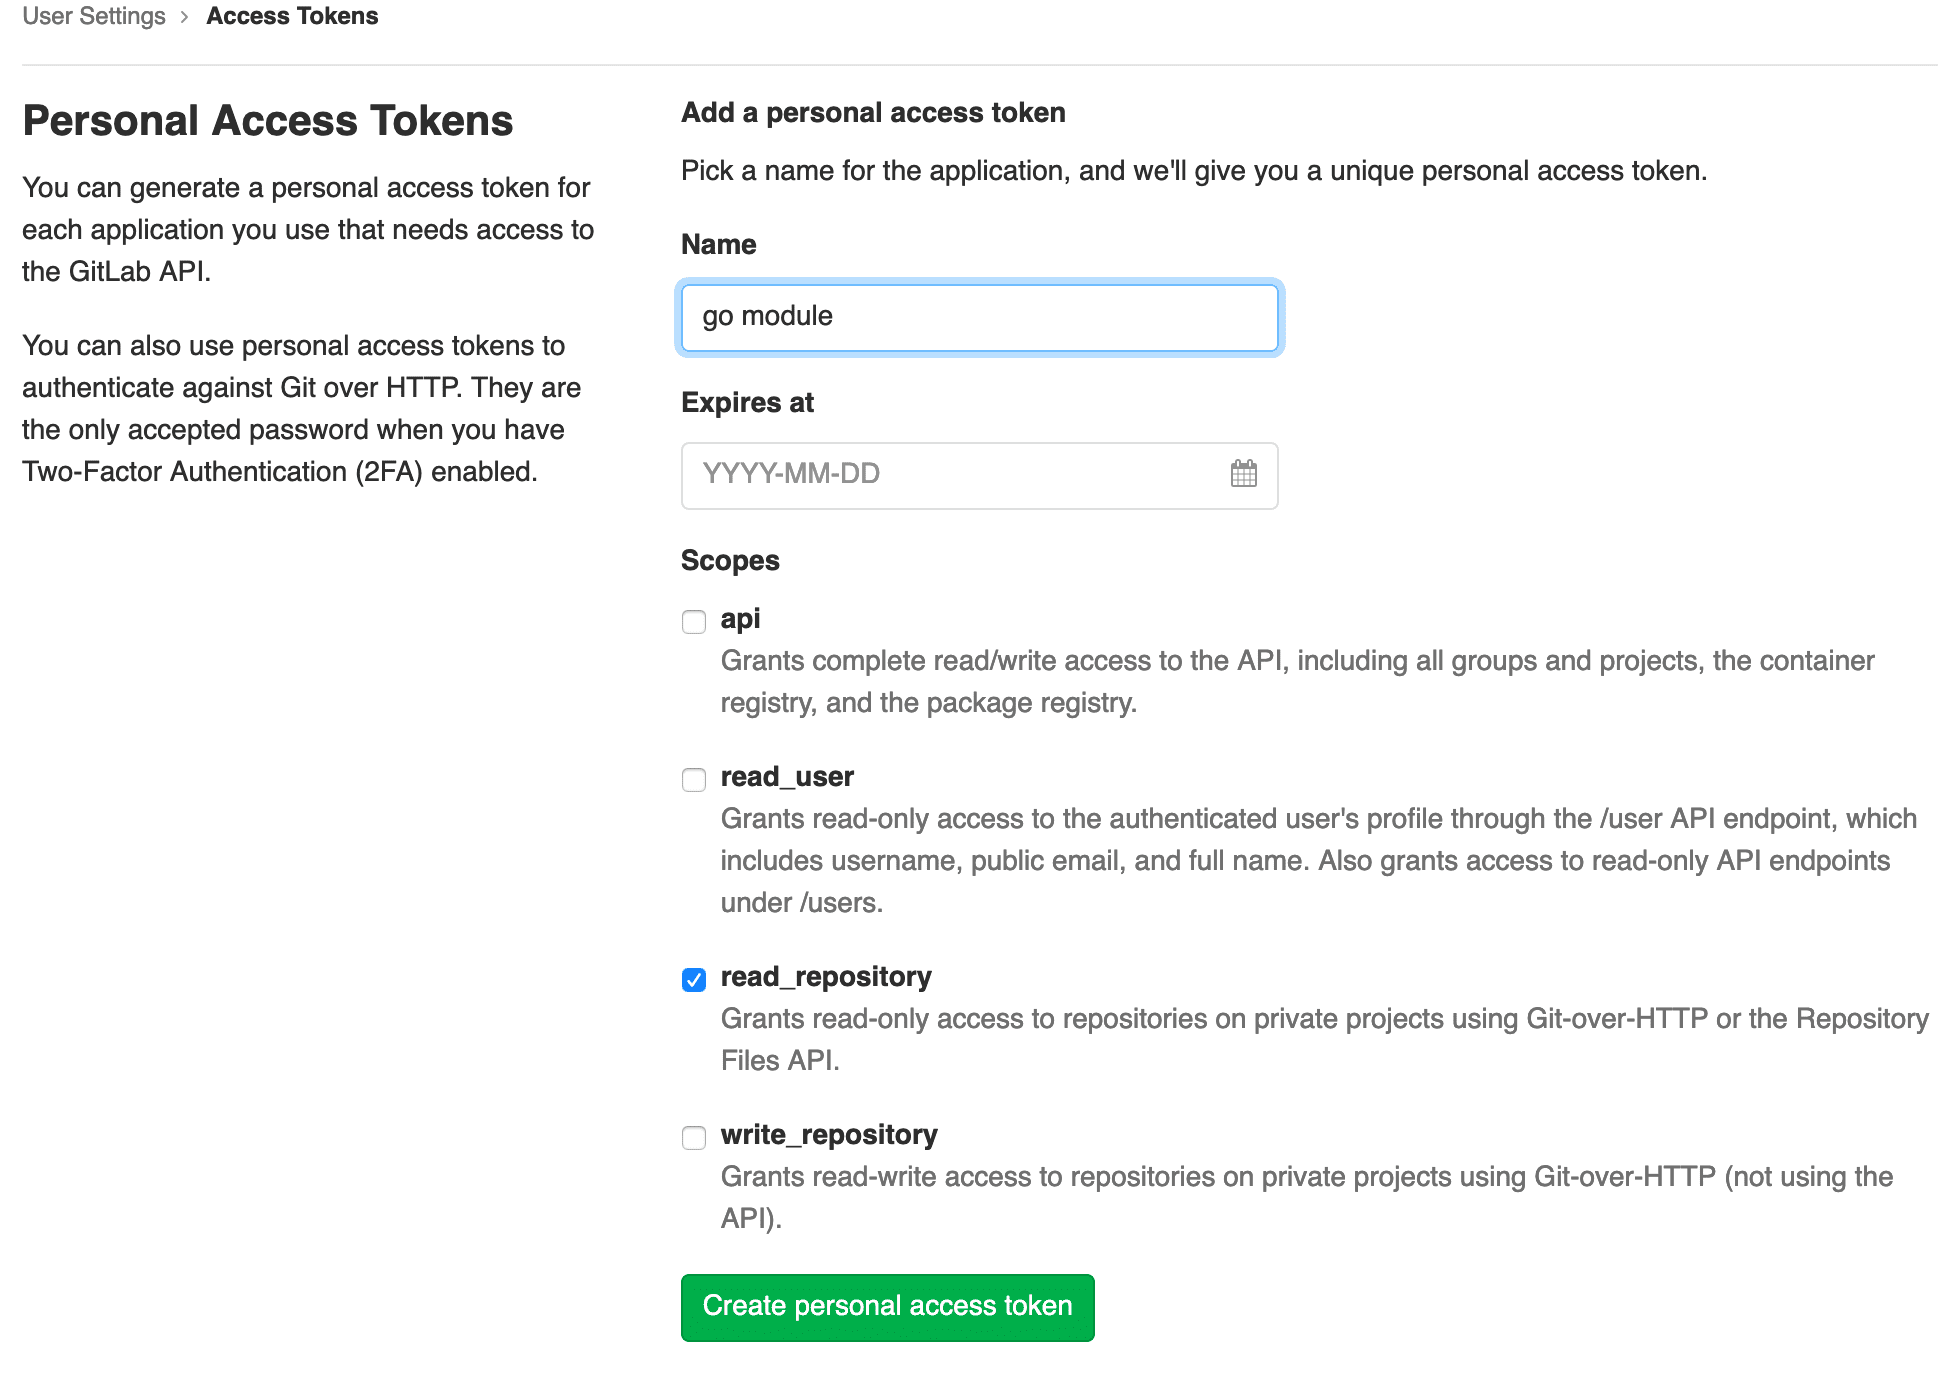
Task: Click the Scopes section heading
Action: (729, 561)
